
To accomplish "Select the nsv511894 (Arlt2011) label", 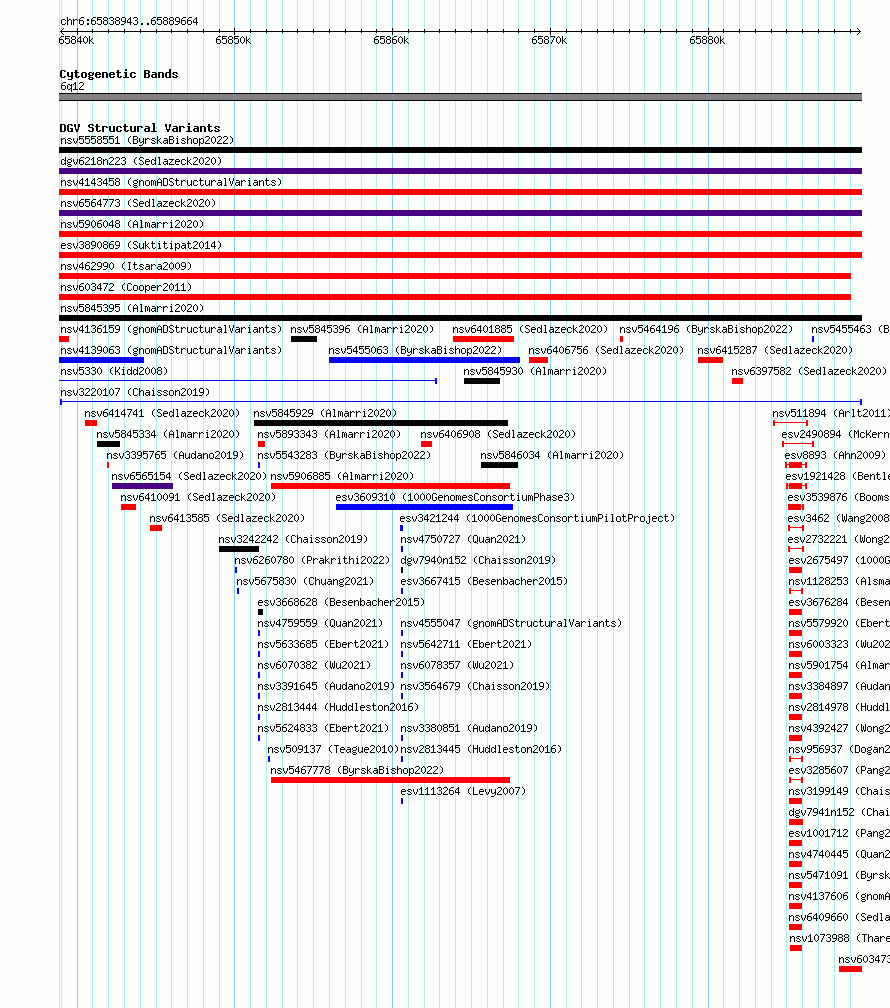I will [831, 413].
